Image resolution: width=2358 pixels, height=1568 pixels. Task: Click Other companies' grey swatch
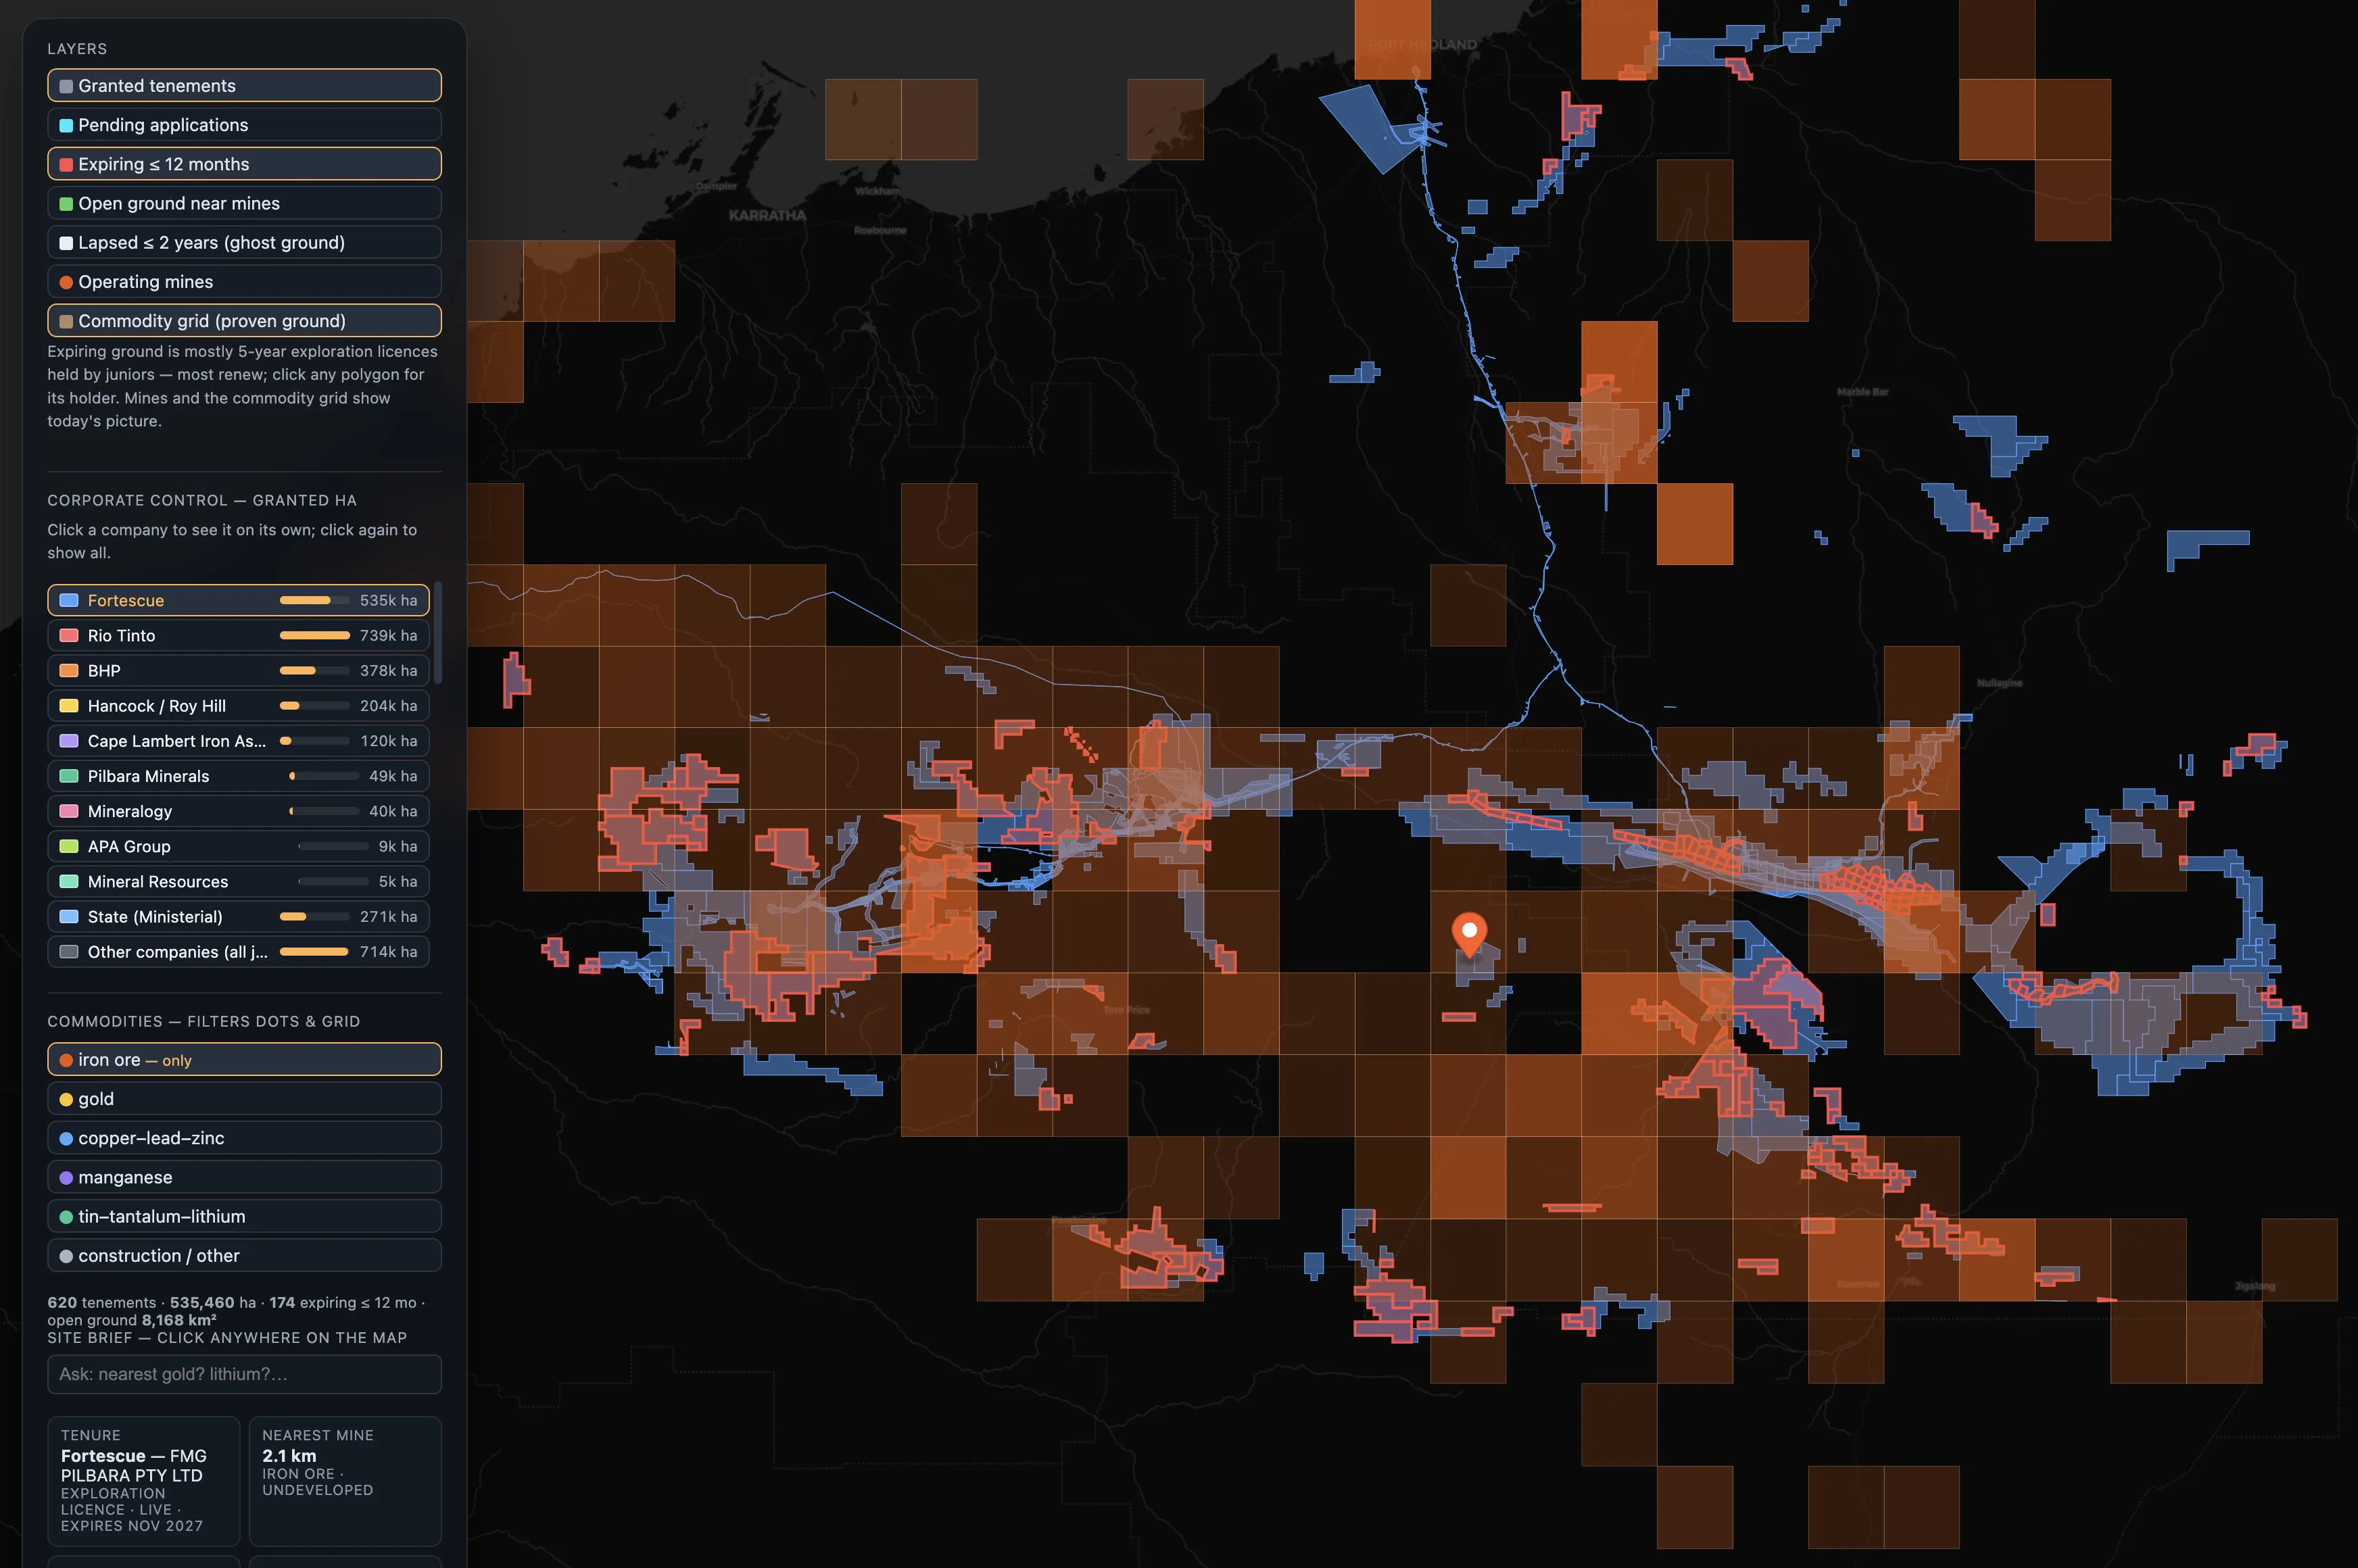(x=69, y=952)
